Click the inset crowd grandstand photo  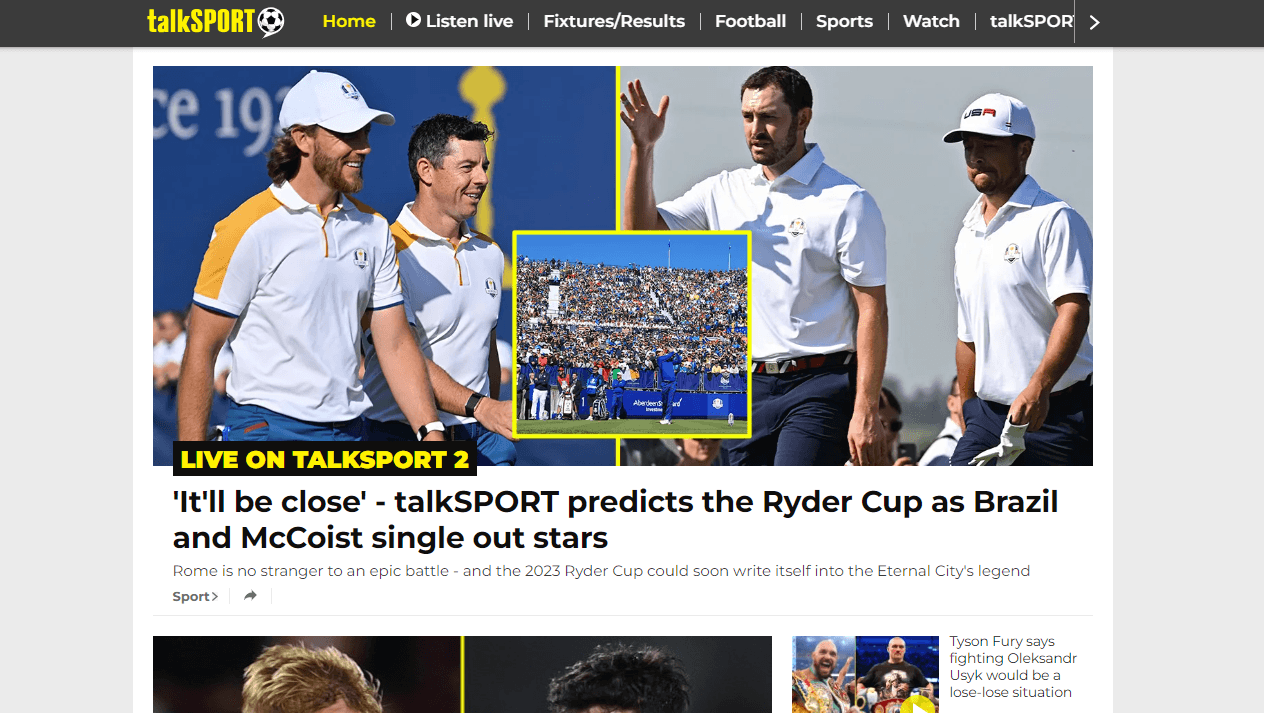pyautogui.click(x=632, y=334)
